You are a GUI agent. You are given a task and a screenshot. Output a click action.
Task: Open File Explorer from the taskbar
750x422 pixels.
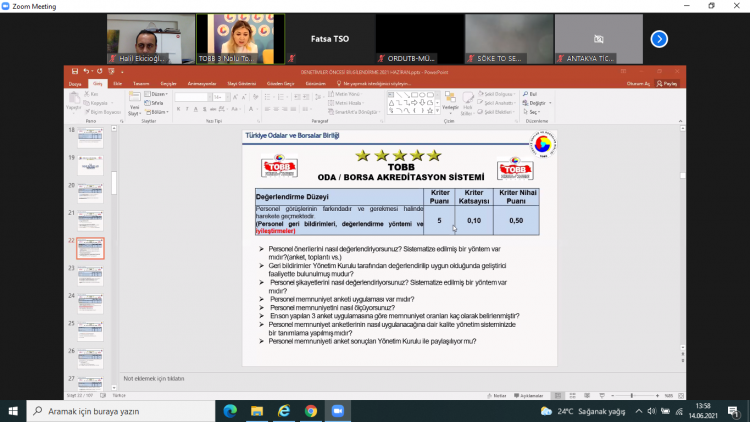point(258,411)
